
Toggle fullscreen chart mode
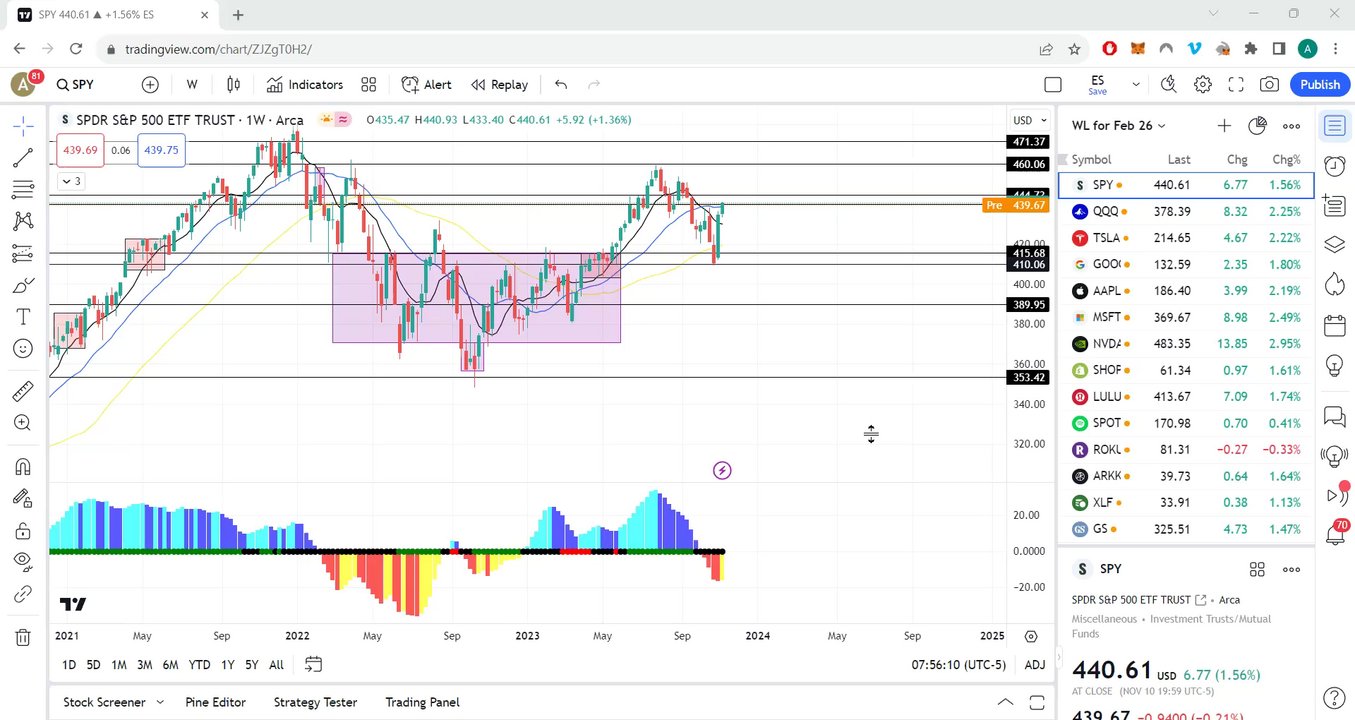(1236, 85)
